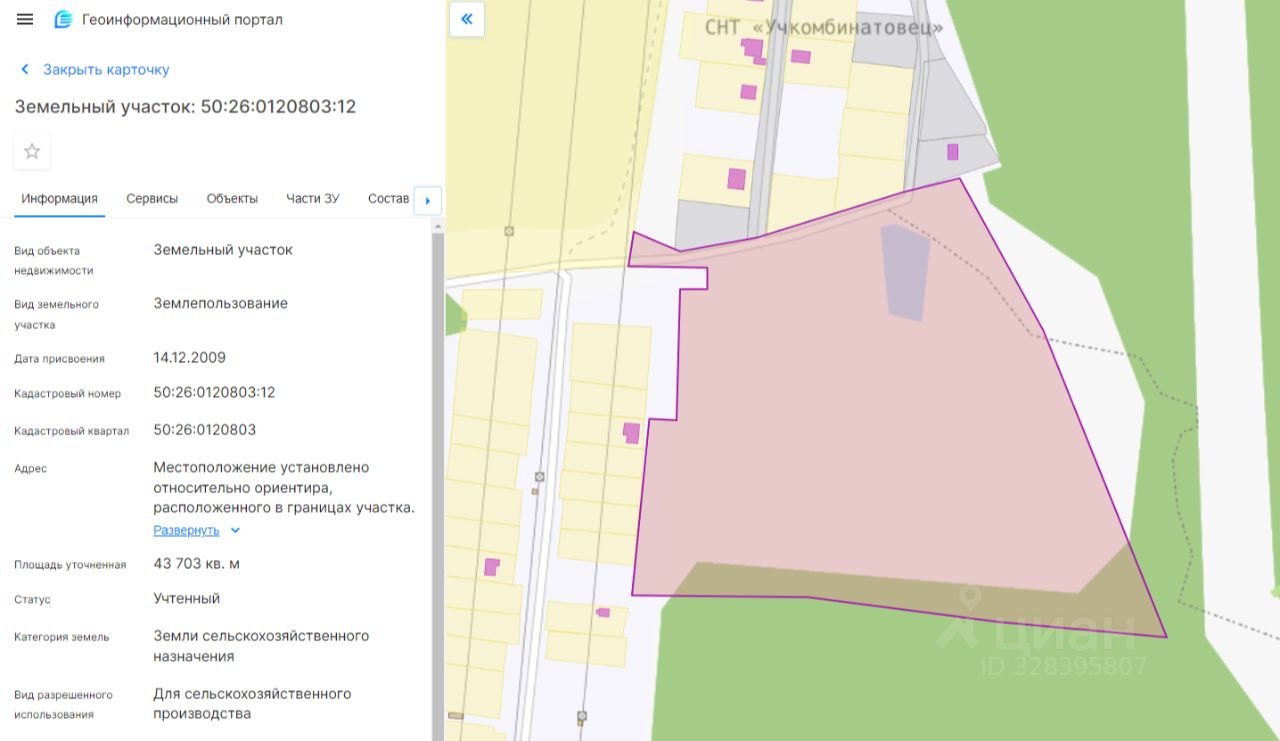Image resolution: width=1280 pixels, height=741 pixels.
Task: Click the blue-gray zone inside the parcel
Action: pyautogui.click(x=905, y=272)
